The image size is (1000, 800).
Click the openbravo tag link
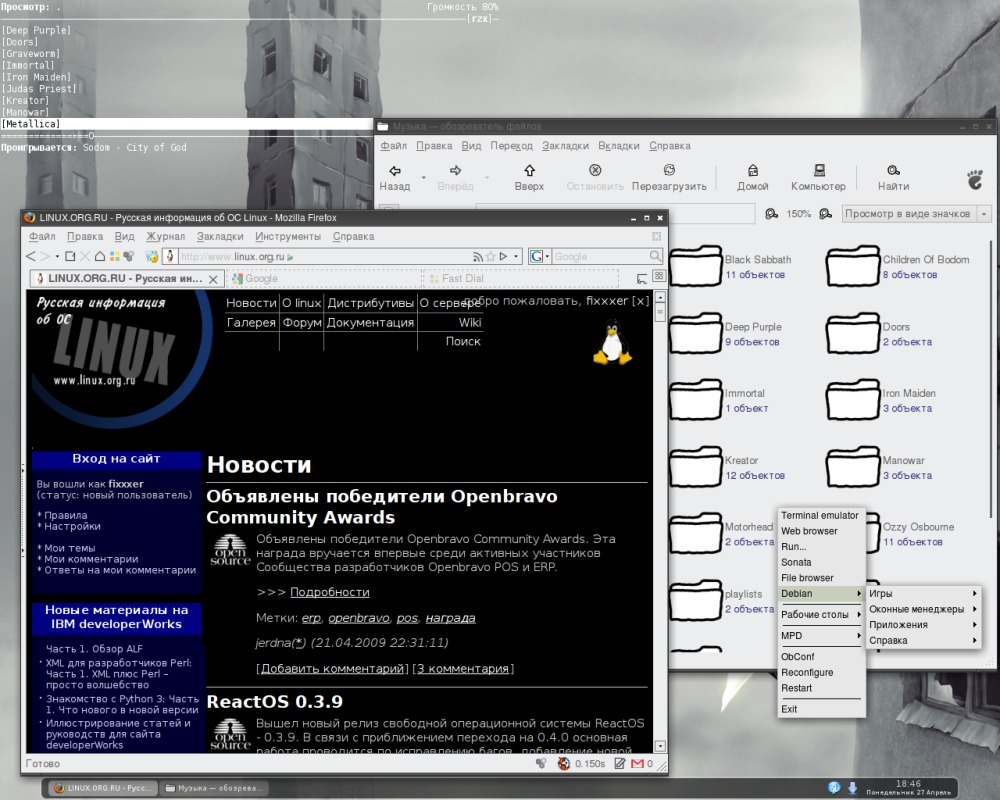point(358,618)
